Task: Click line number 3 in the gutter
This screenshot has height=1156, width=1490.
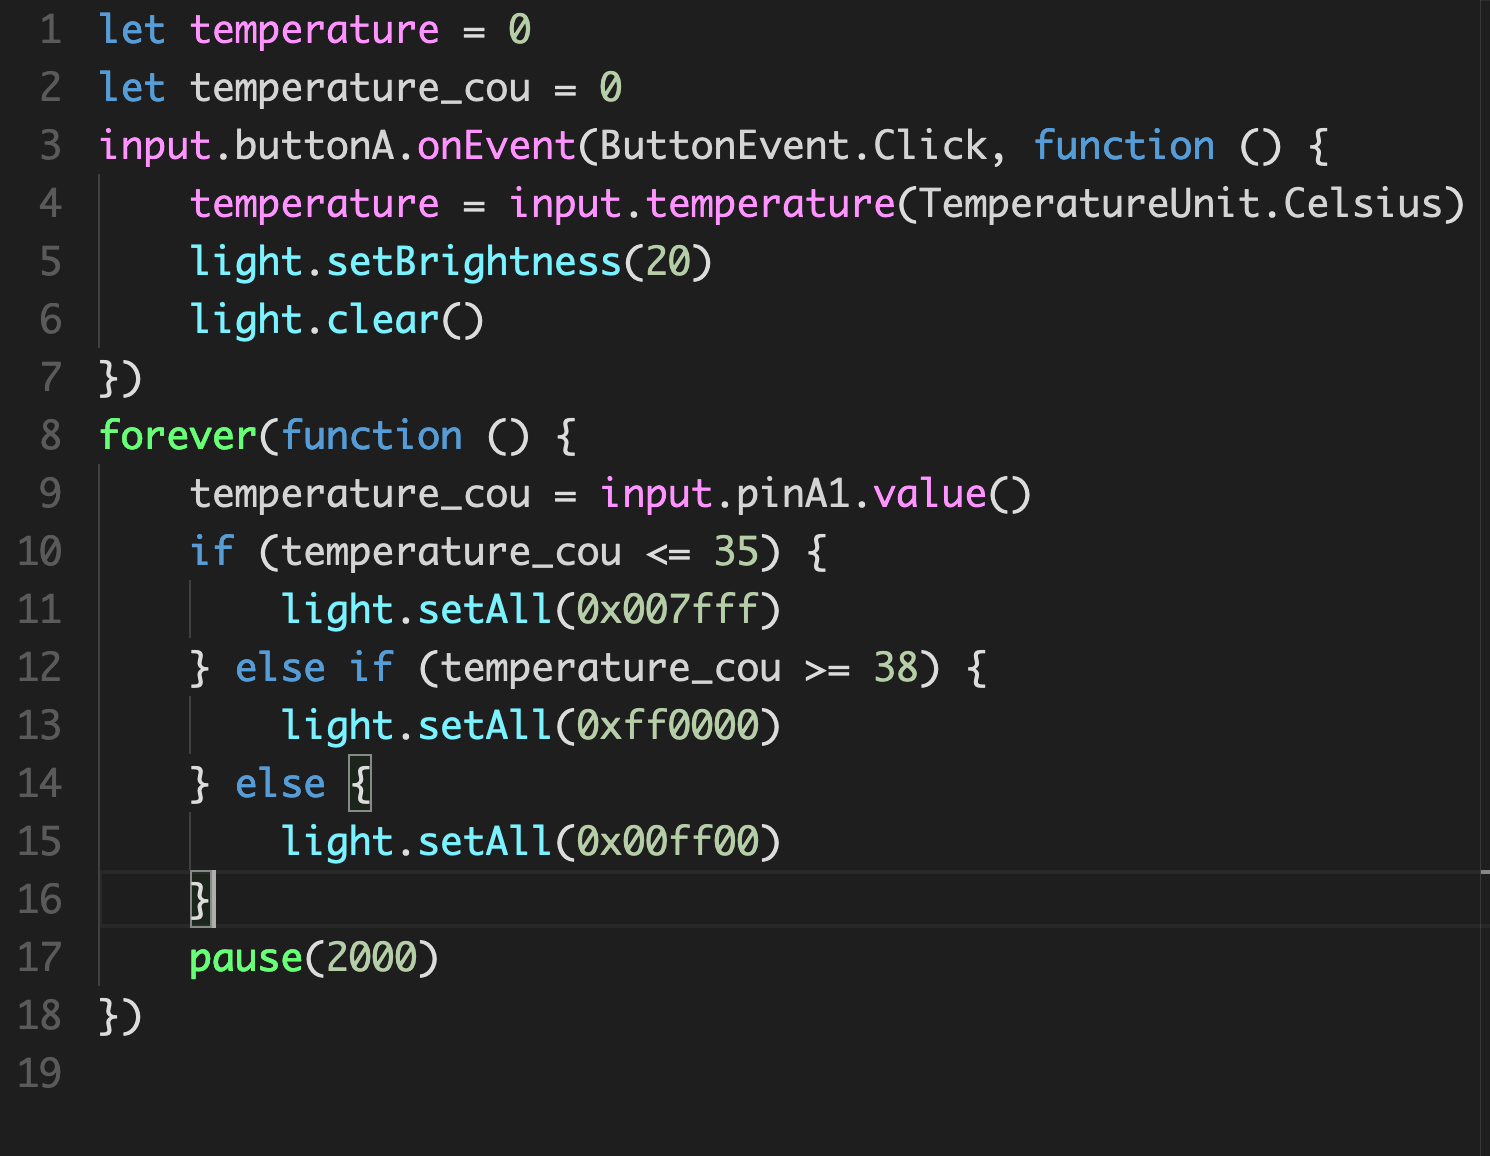Action: pyautogui.click(x=50, y=146)
